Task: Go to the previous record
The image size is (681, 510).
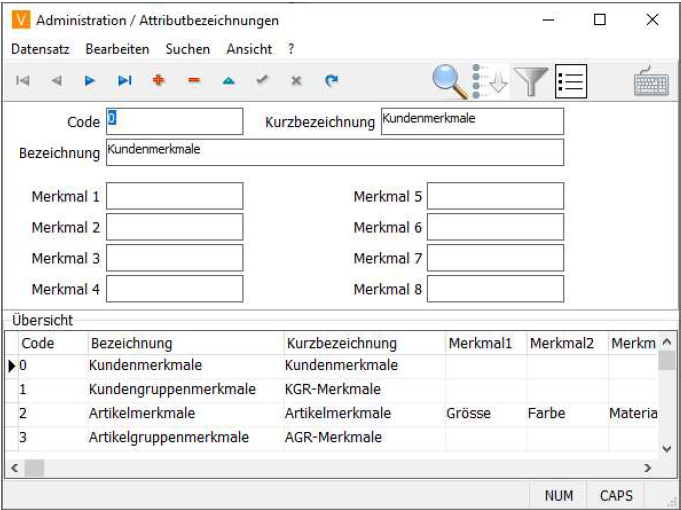Action: (x=56, y=80)
